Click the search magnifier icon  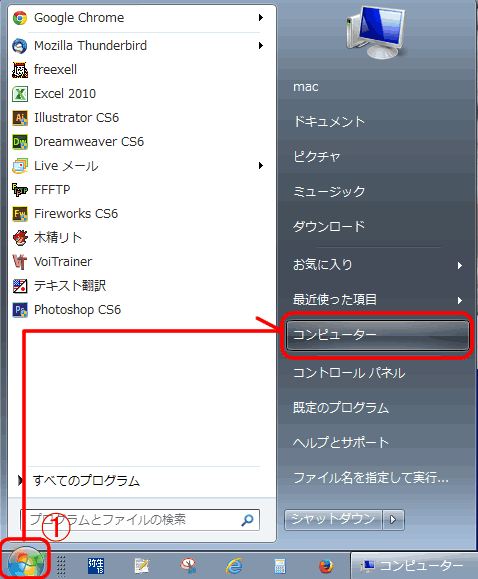click(247, 520)
